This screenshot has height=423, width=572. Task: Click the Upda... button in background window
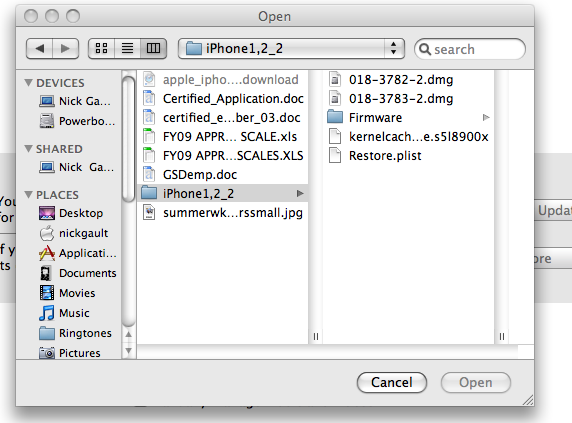coord(554,210)
